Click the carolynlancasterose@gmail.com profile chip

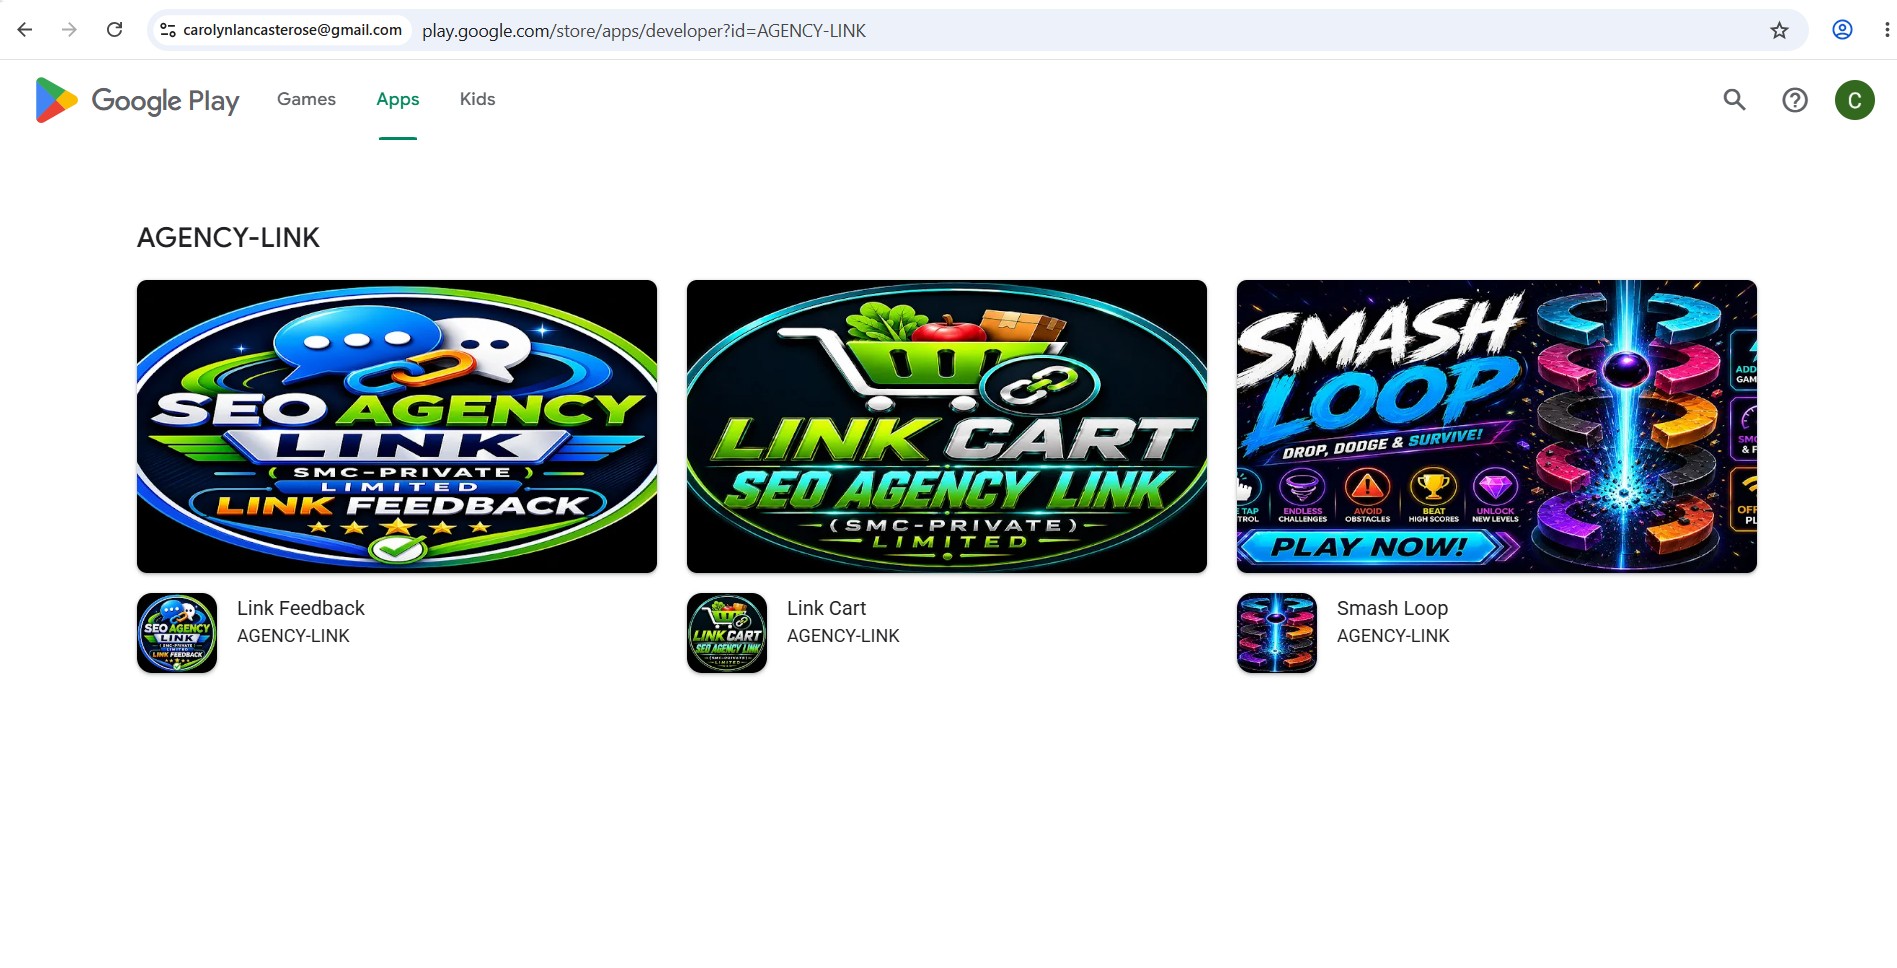(x=281, y=30)
